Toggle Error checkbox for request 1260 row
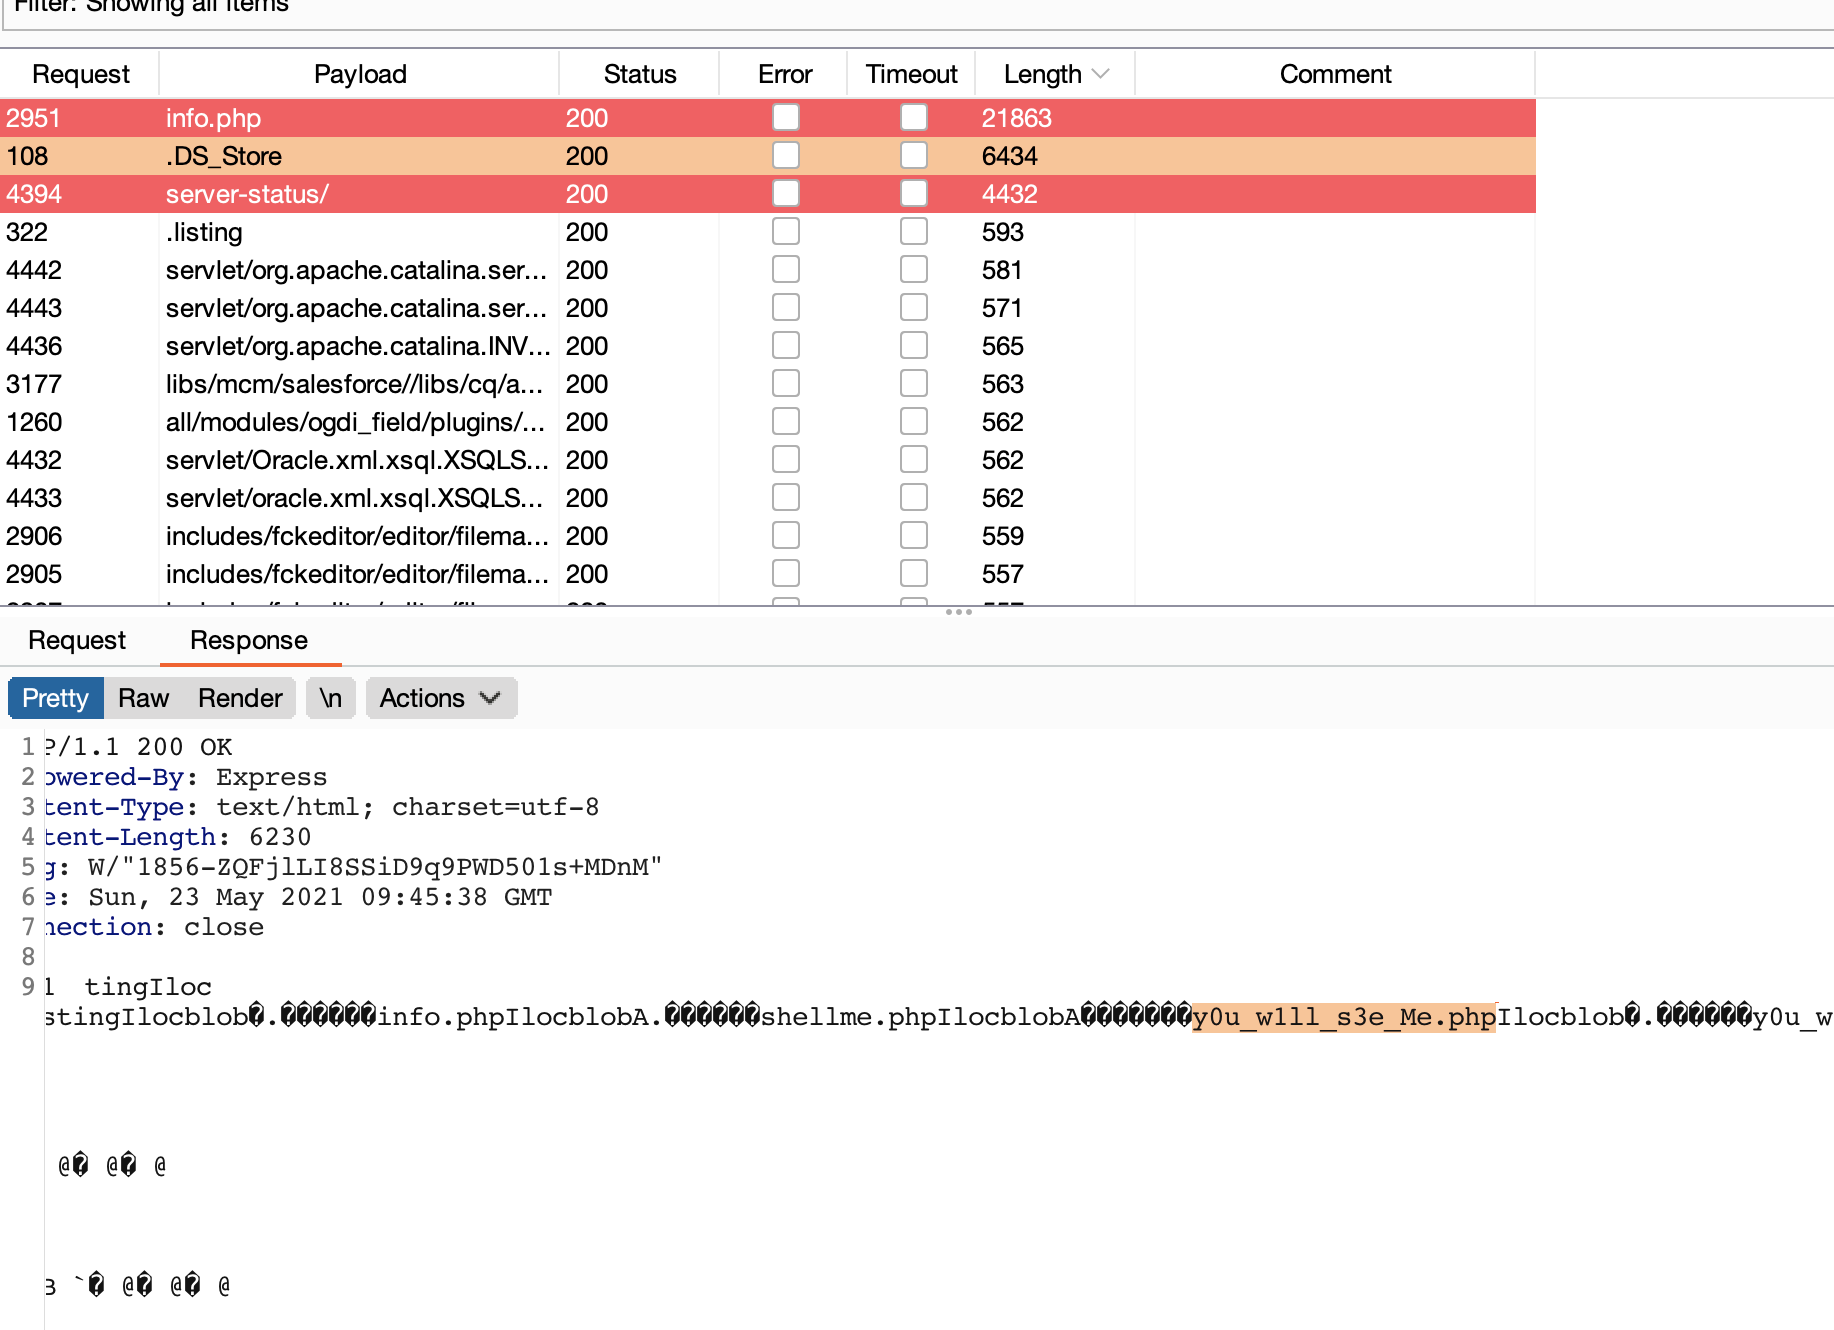Screen dimensions: 1834x1330 click(786, 421)
